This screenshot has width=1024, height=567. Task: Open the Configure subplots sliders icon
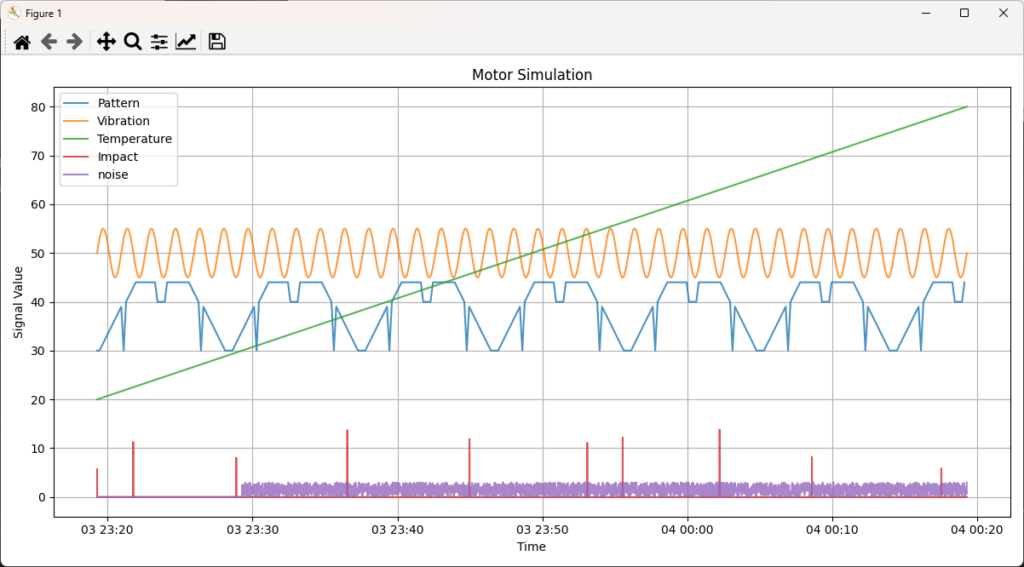pos(159,41)
